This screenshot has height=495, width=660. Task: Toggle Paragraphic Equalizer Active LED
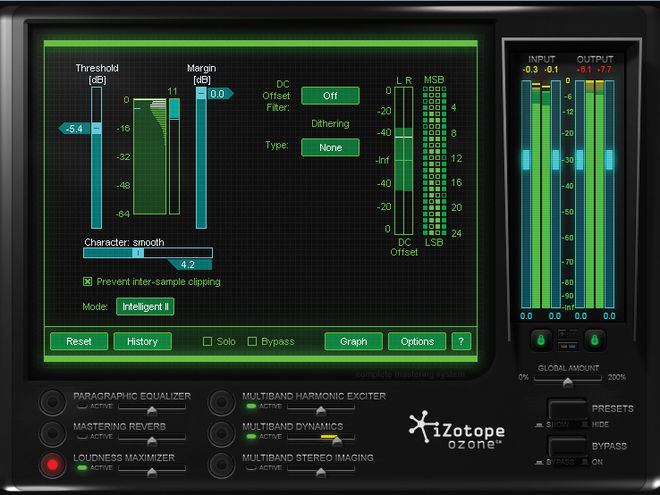pos(82,406)
